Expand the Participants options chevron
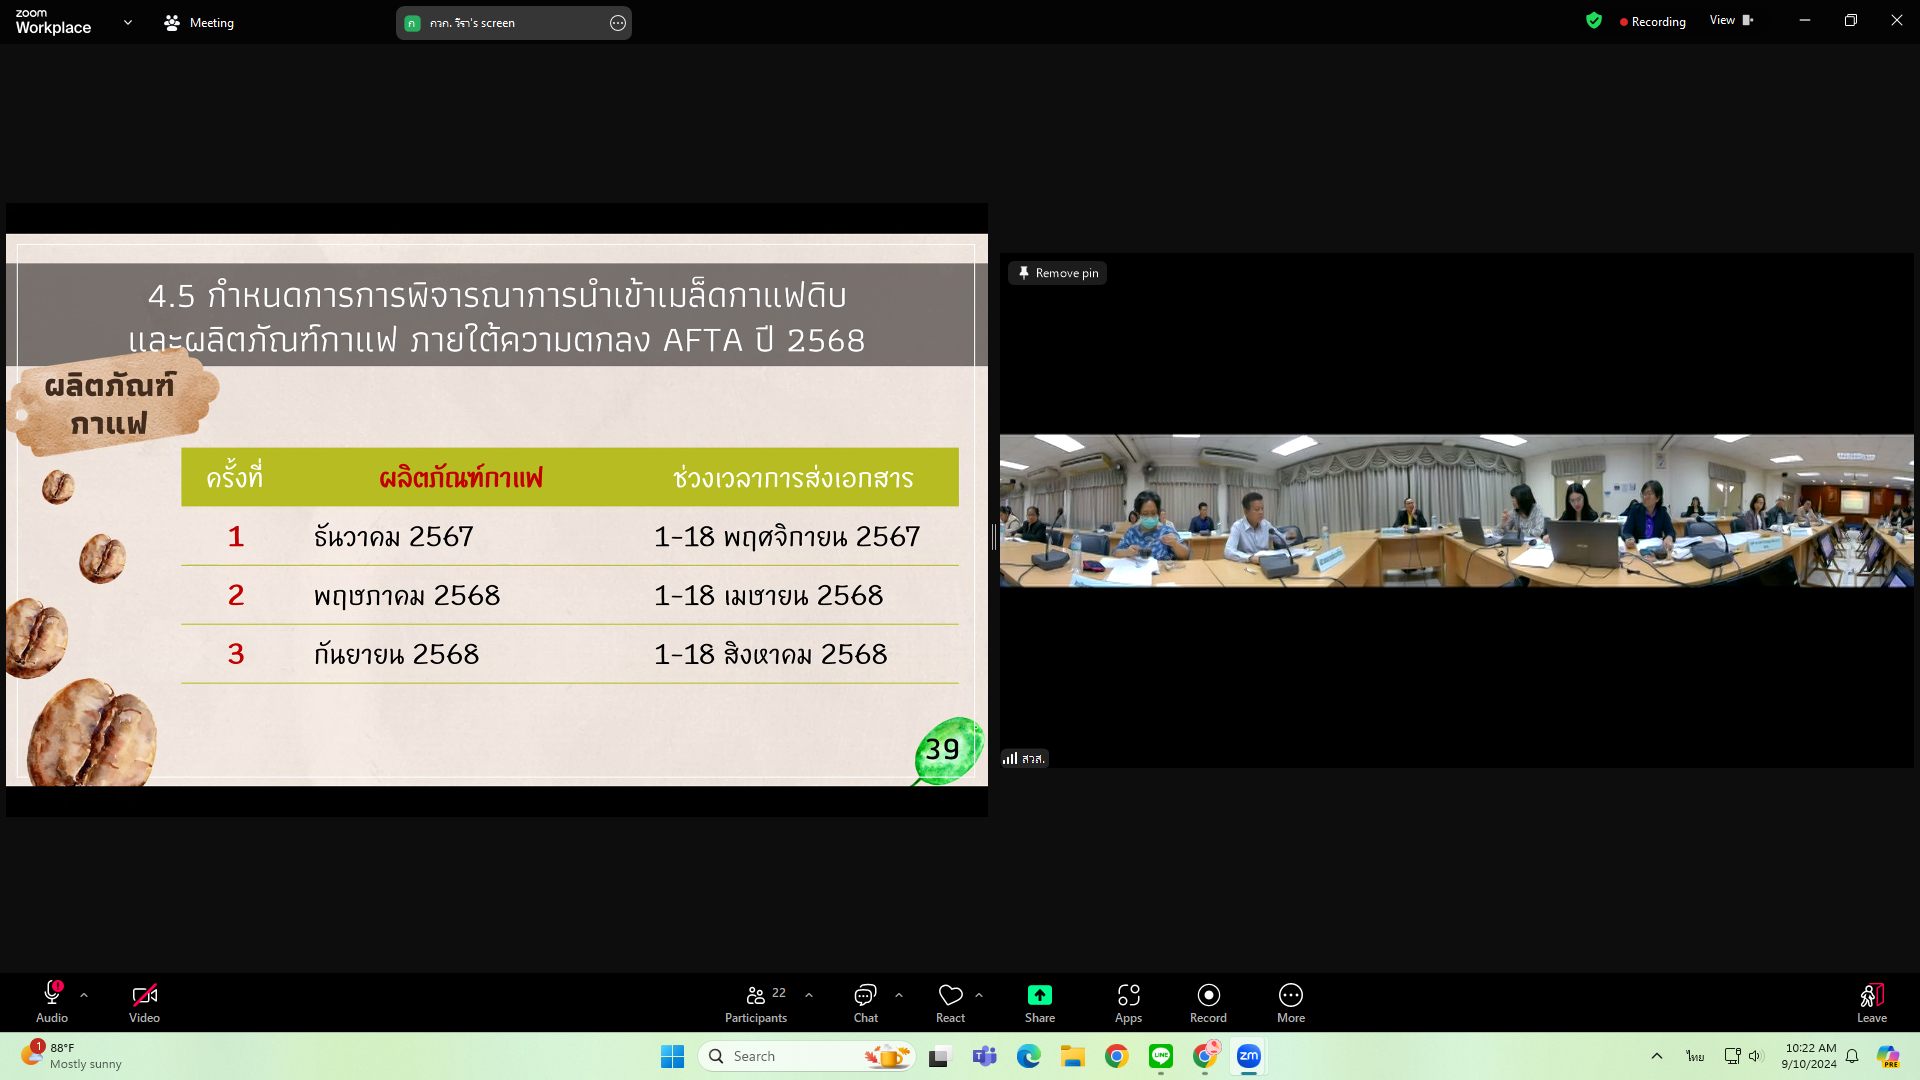 pyautogui.click(x=809, y=995)
